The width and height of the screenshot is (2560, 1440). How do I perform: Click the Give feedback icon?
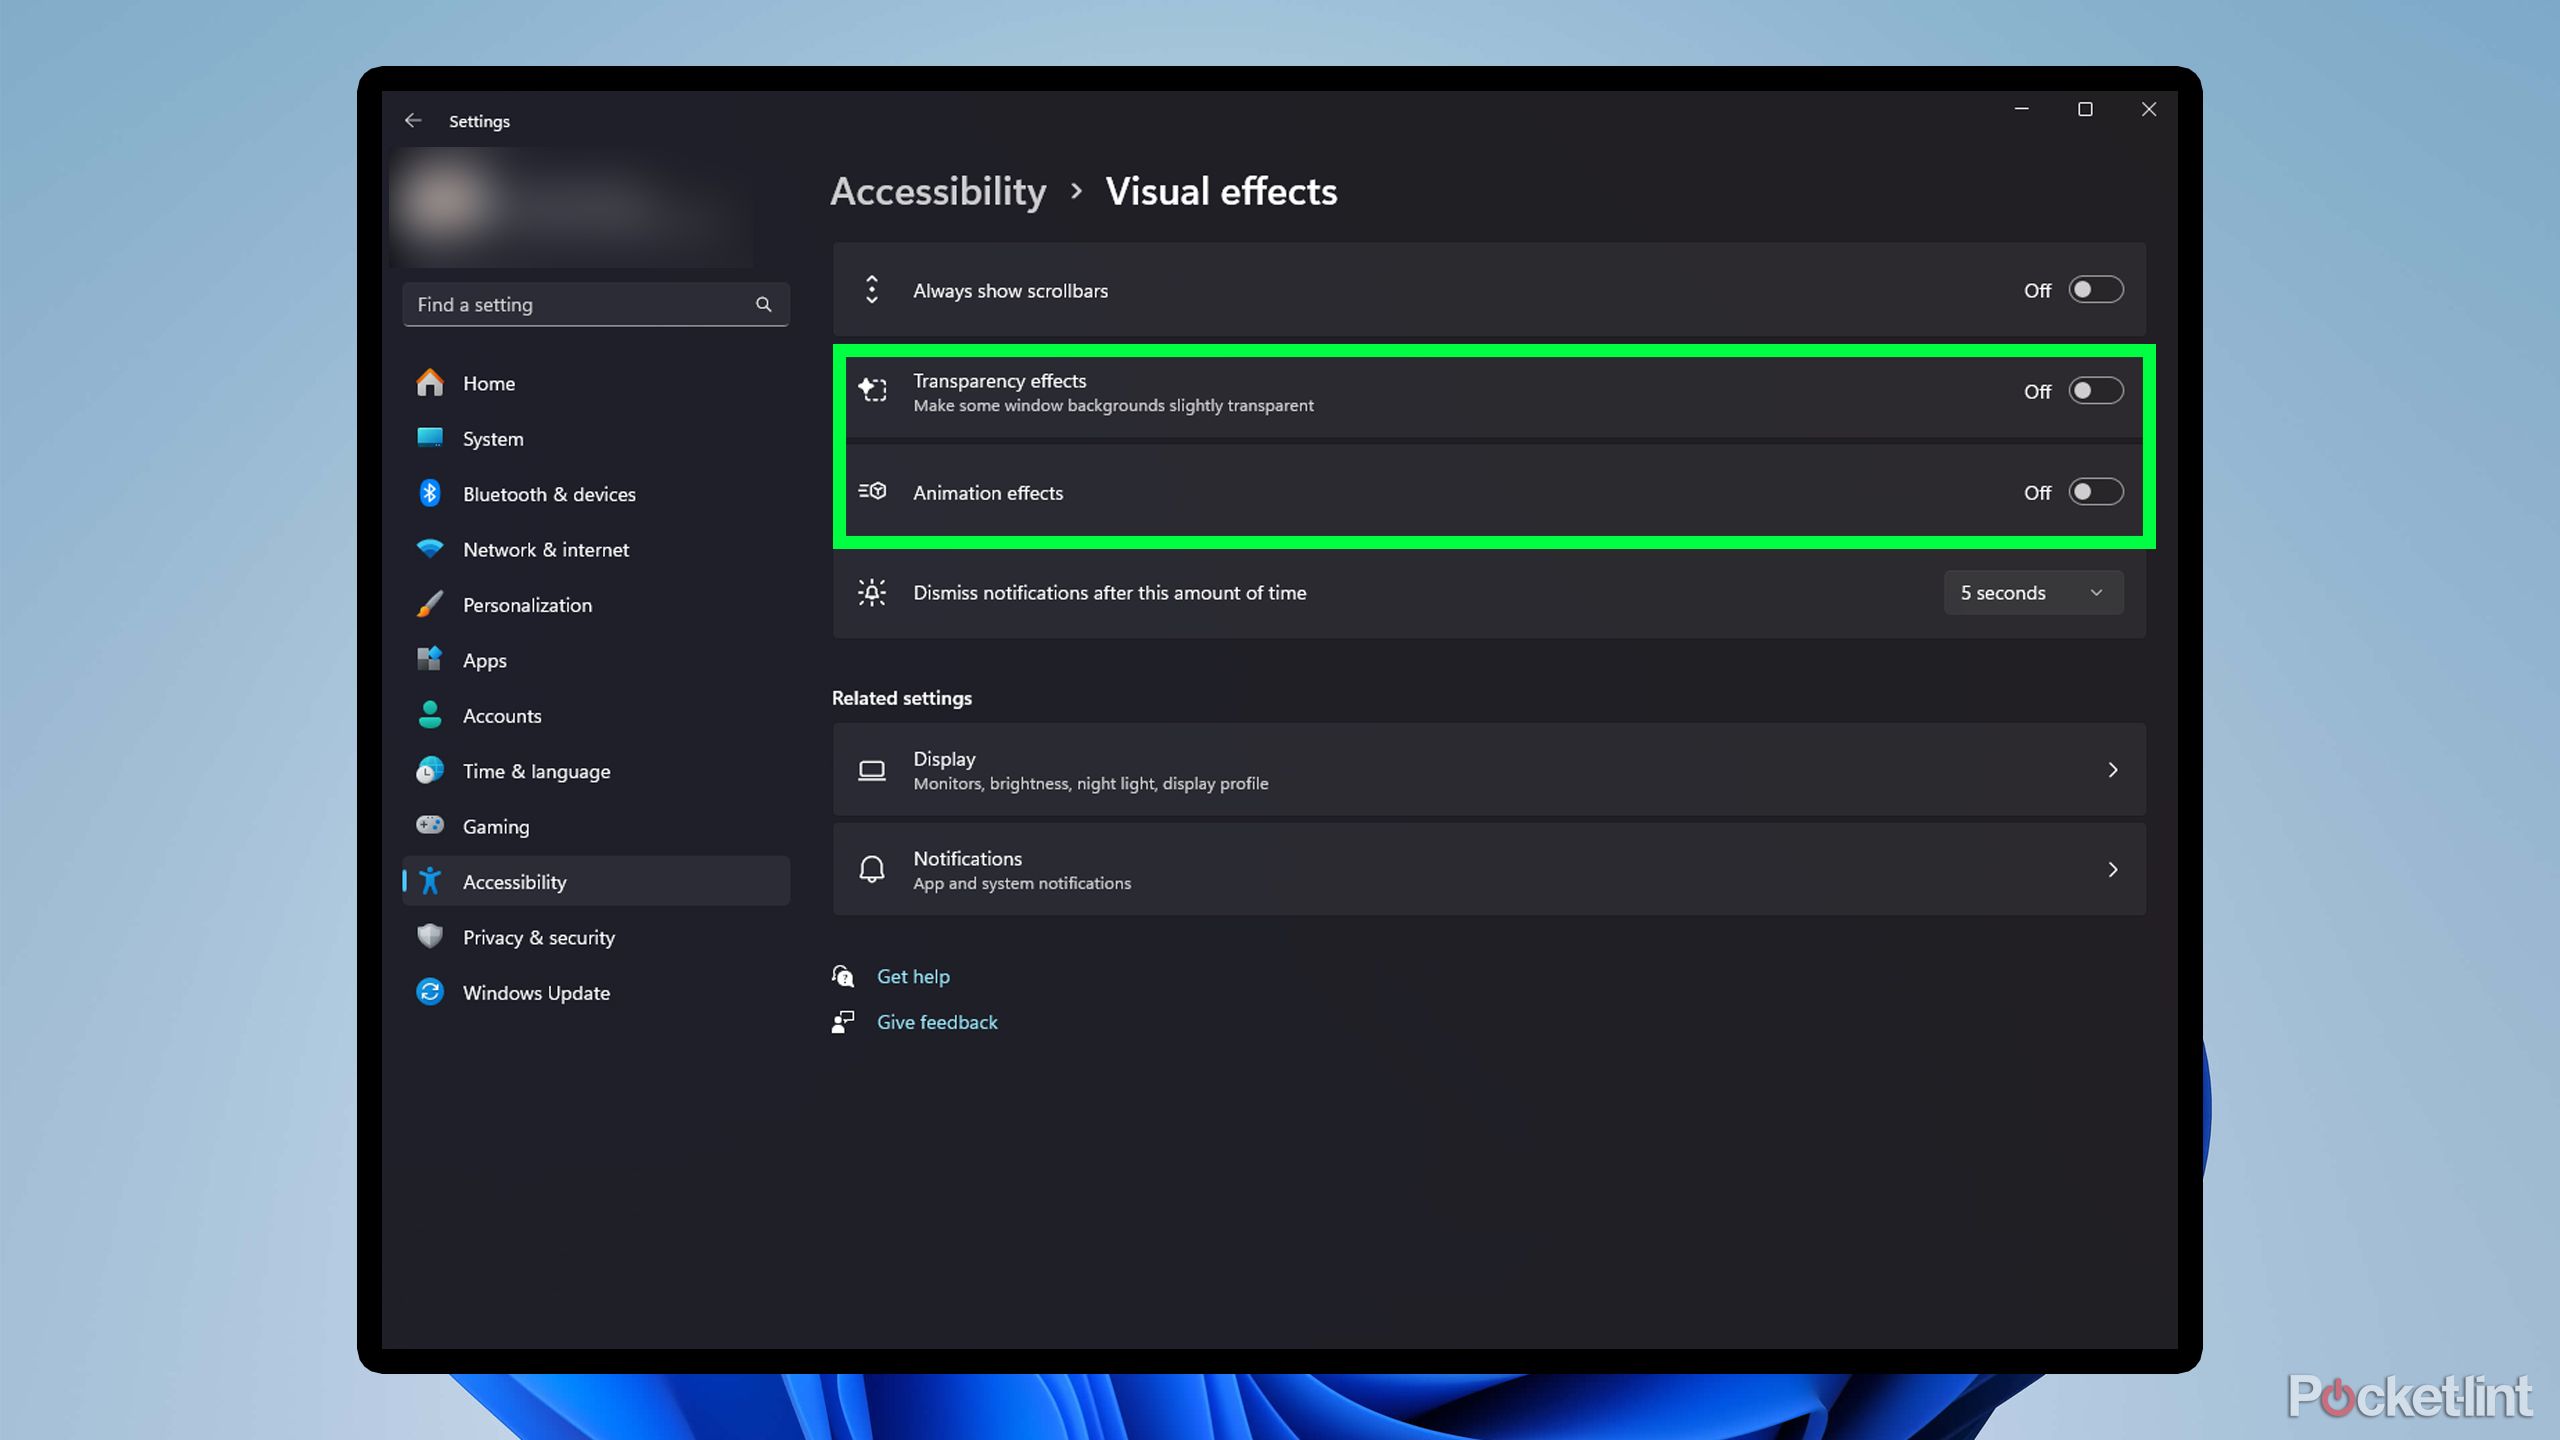tap(843, 1021)
